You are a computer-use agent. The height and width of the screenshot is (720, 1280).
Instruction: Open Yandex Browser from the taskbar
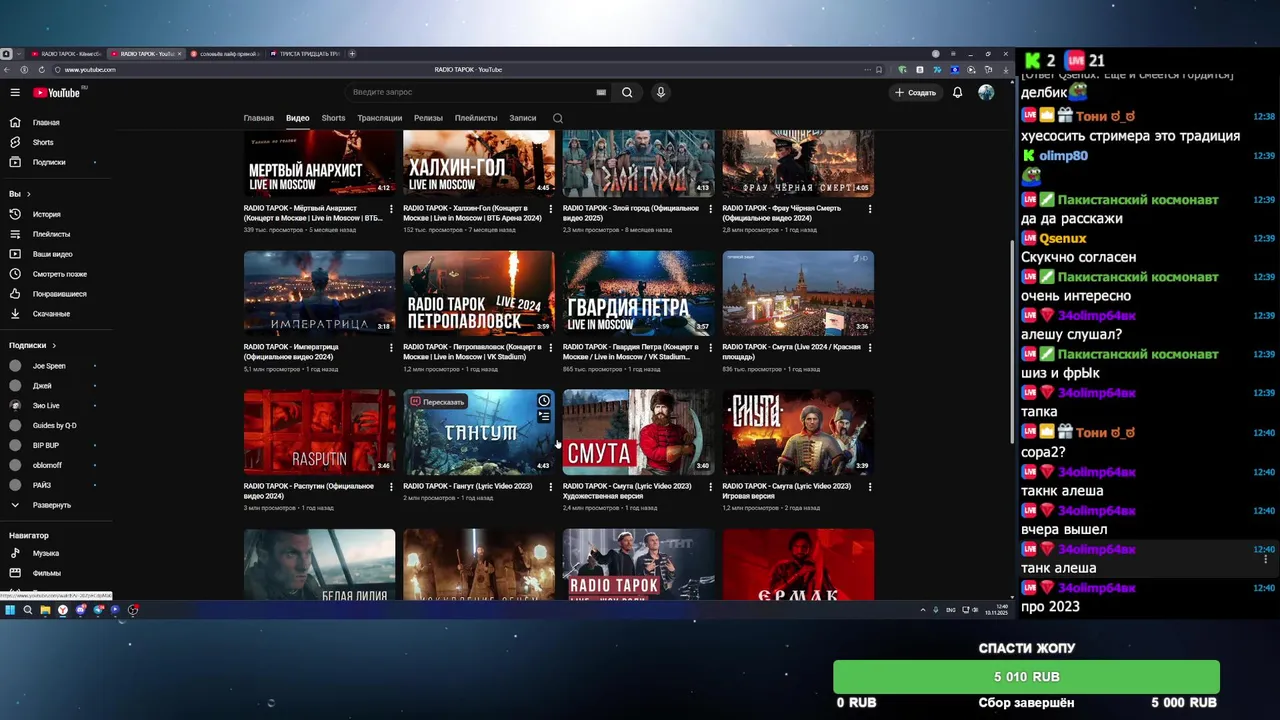click(63, 610)
